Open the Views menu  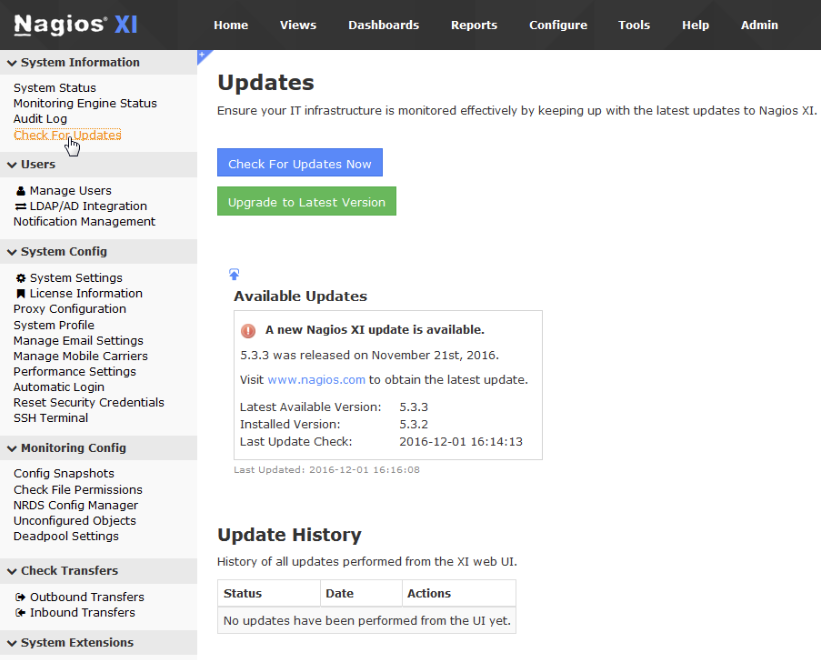[298, 25]
